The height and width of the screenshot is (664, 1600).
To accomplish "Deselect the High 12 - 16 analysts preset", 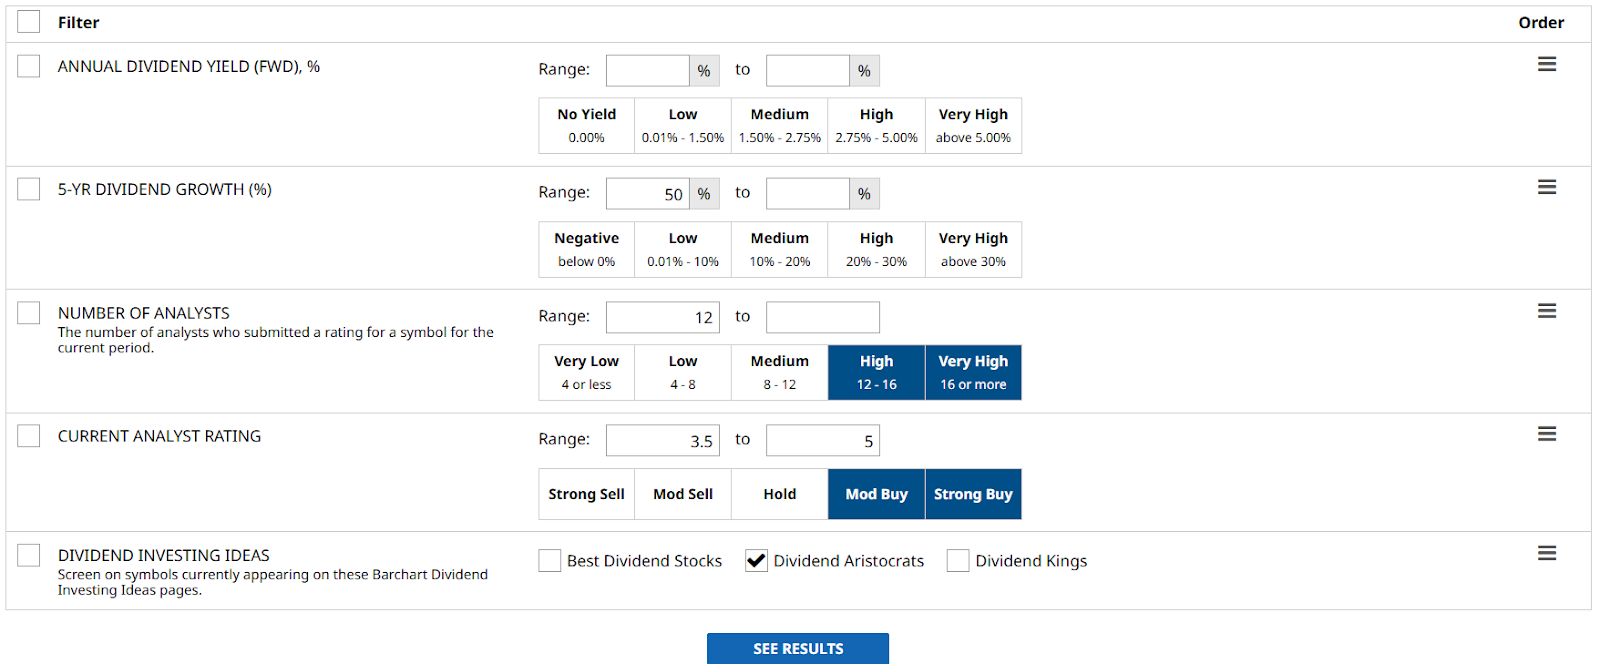I will point(876,372).
